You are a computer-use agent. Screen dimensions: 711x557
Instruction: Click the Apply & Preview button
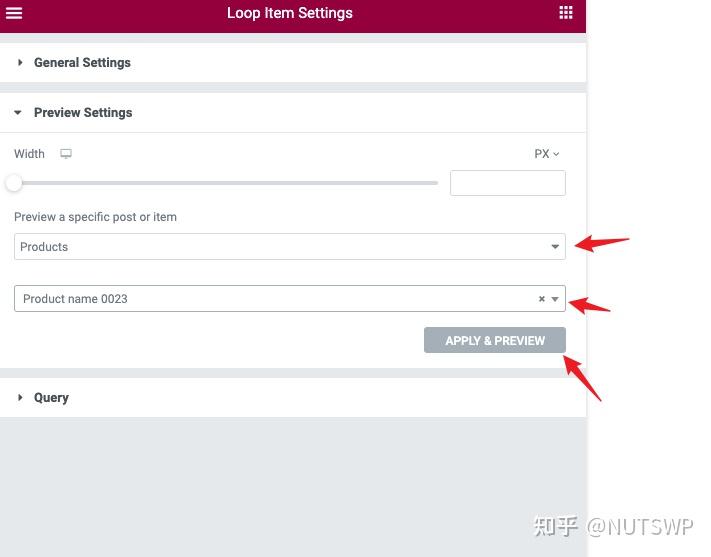(x=495, y=340)
